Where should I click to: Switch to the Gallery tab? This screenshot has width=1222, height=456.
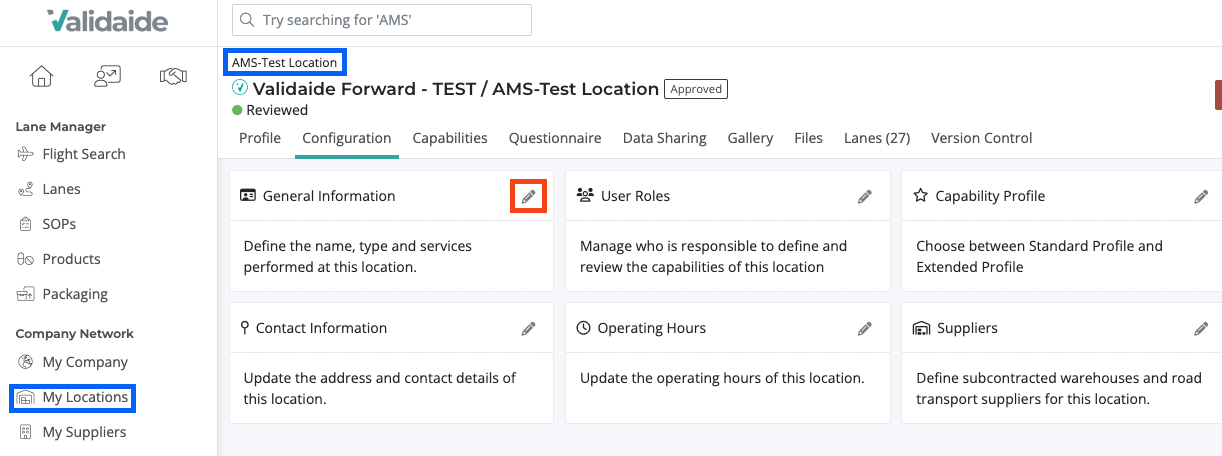coord(750,138)
